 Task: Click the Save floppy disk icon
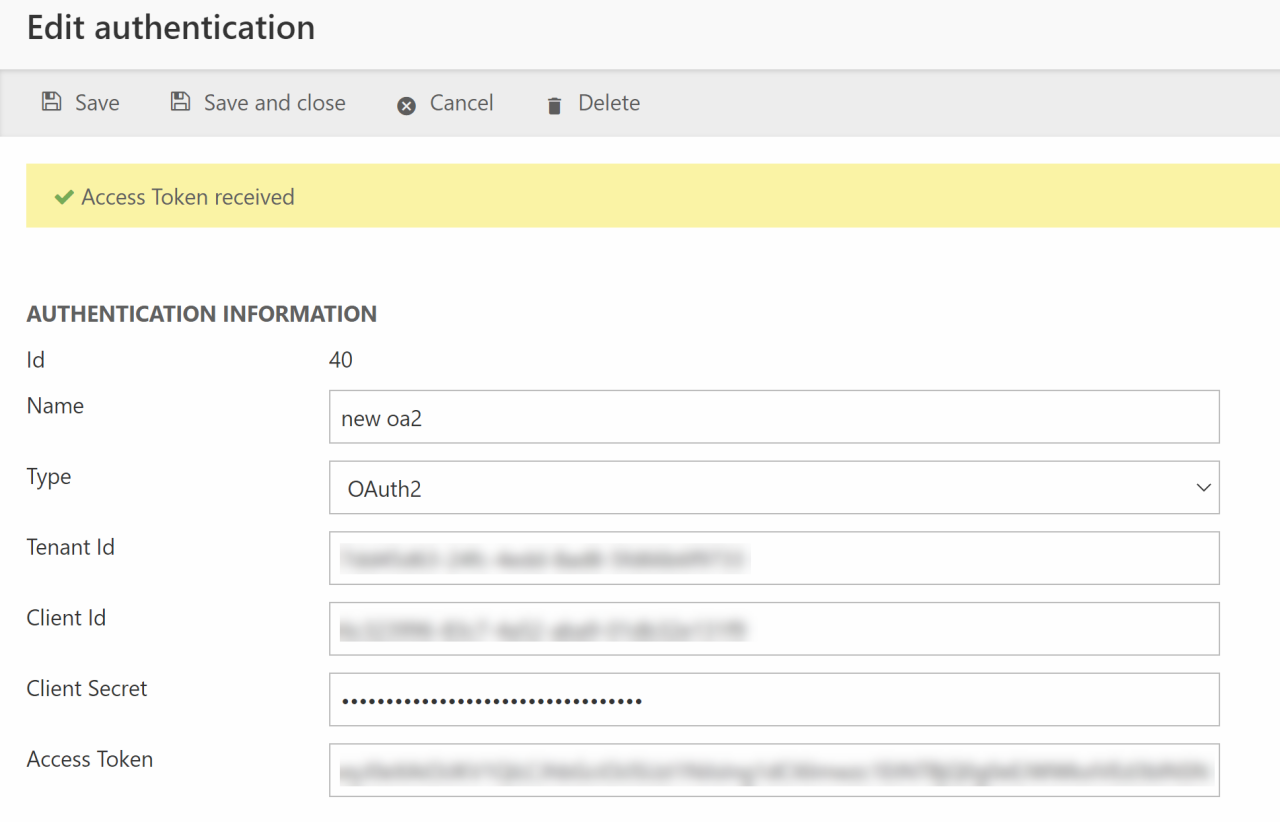coord(51,102)
